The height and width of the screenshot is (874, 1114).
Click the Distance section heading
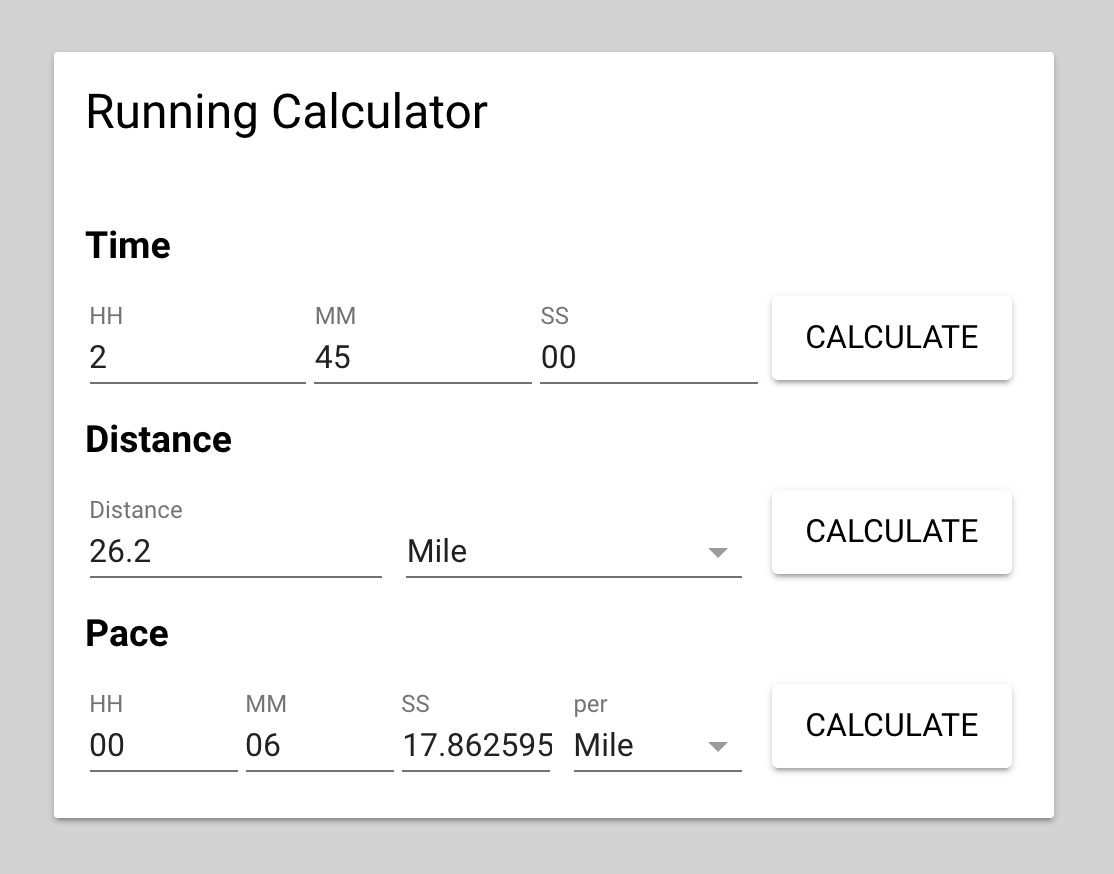[159, 439]
